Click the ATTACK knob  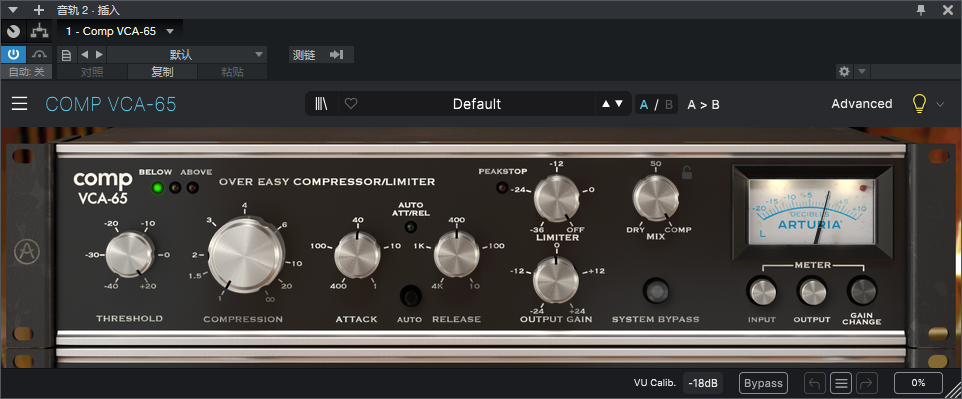point(357,255)
